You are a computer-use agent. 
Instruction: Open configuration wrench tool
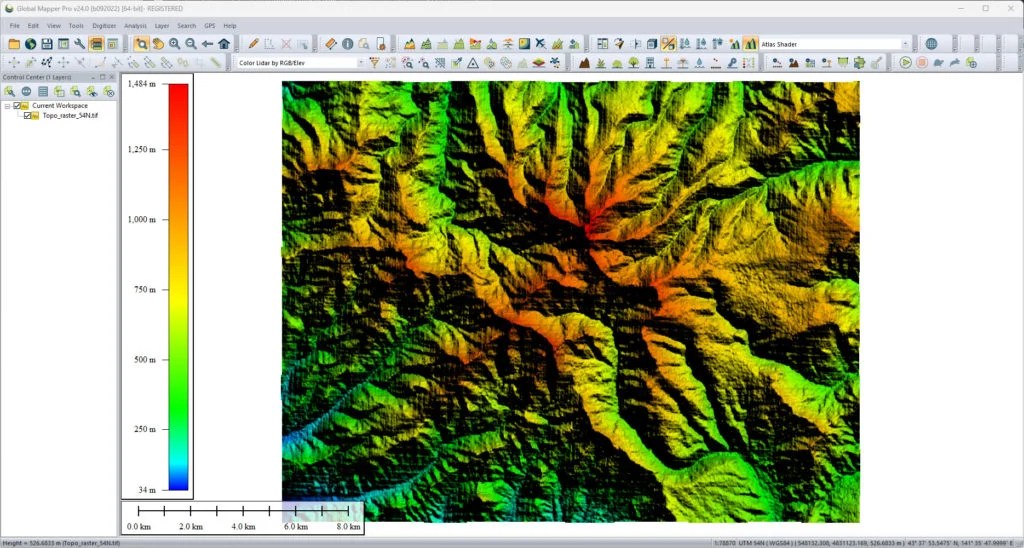[80, 44]
